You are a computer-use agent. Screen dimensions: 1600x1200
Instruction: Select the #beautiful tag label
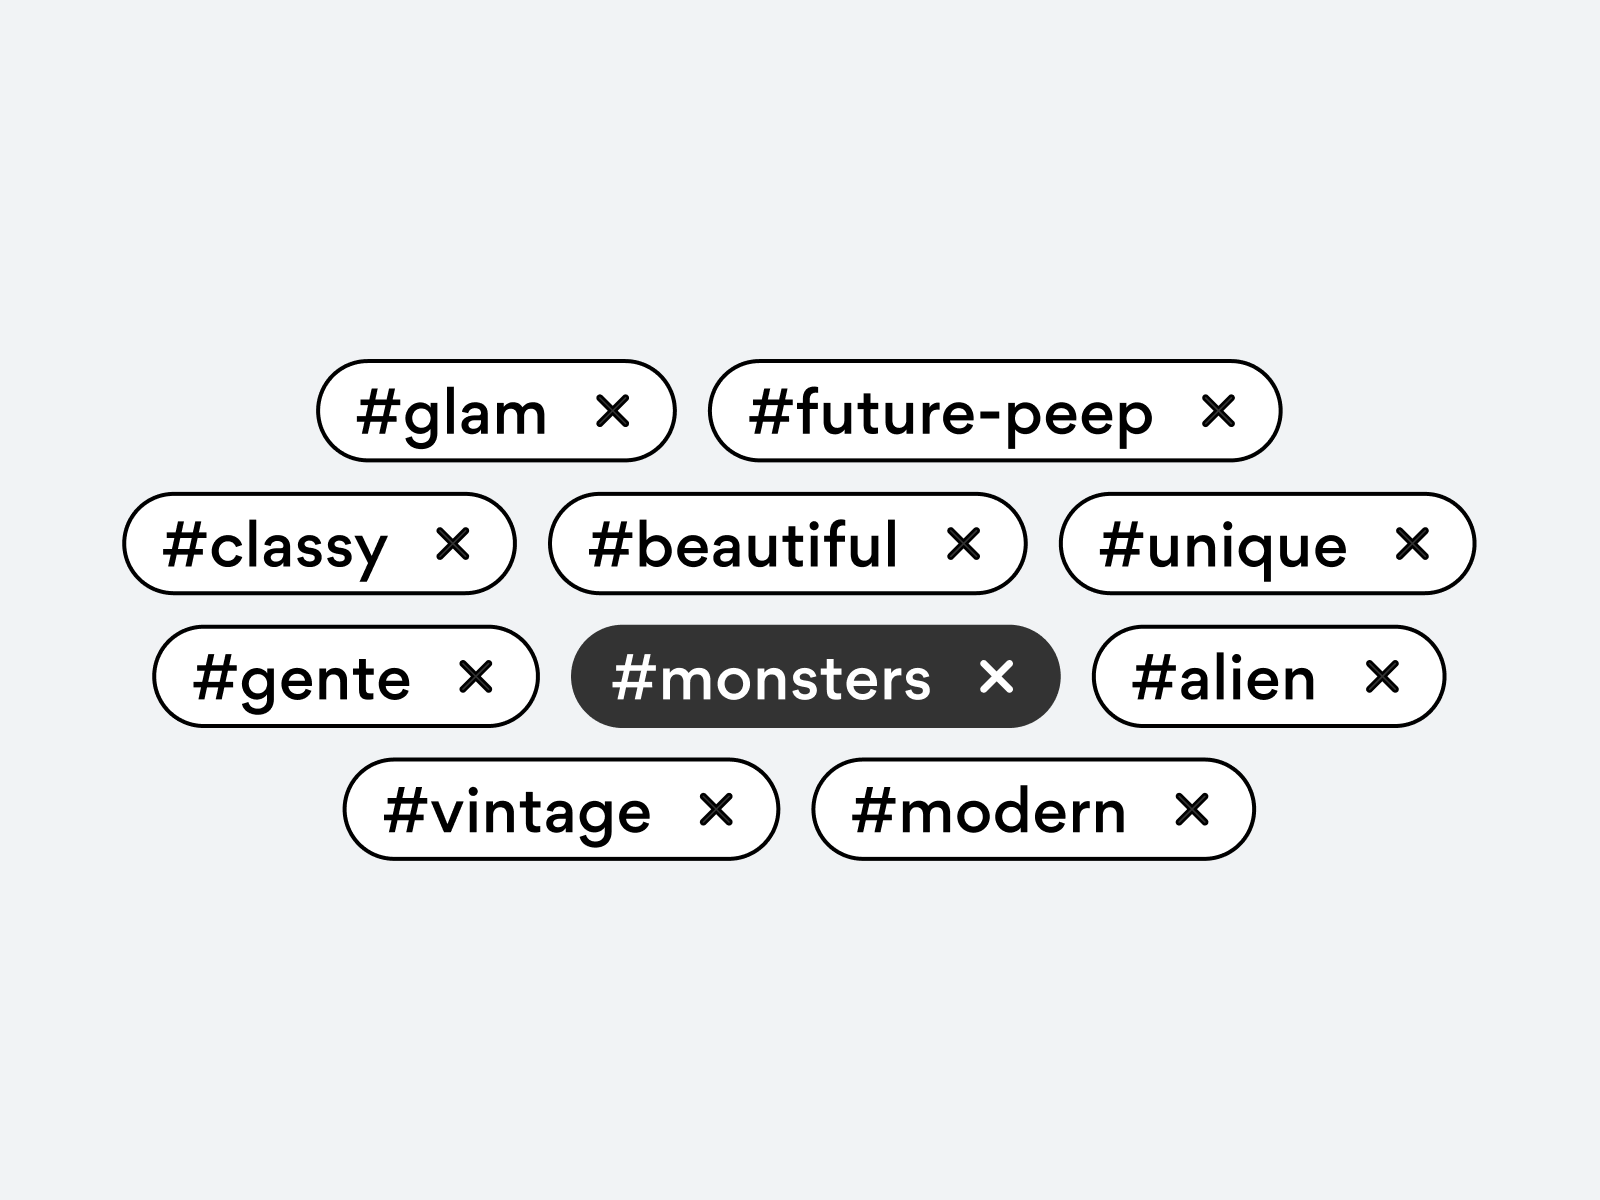(745, 545)
